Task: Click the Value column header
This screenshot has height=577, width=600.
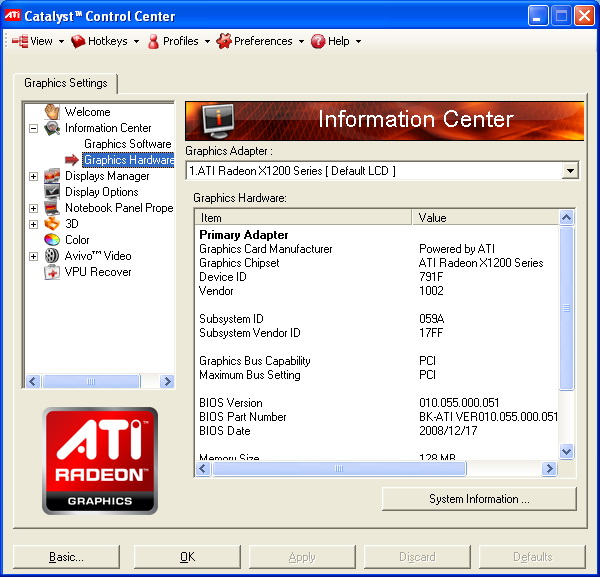Action: tap(485, 217)
